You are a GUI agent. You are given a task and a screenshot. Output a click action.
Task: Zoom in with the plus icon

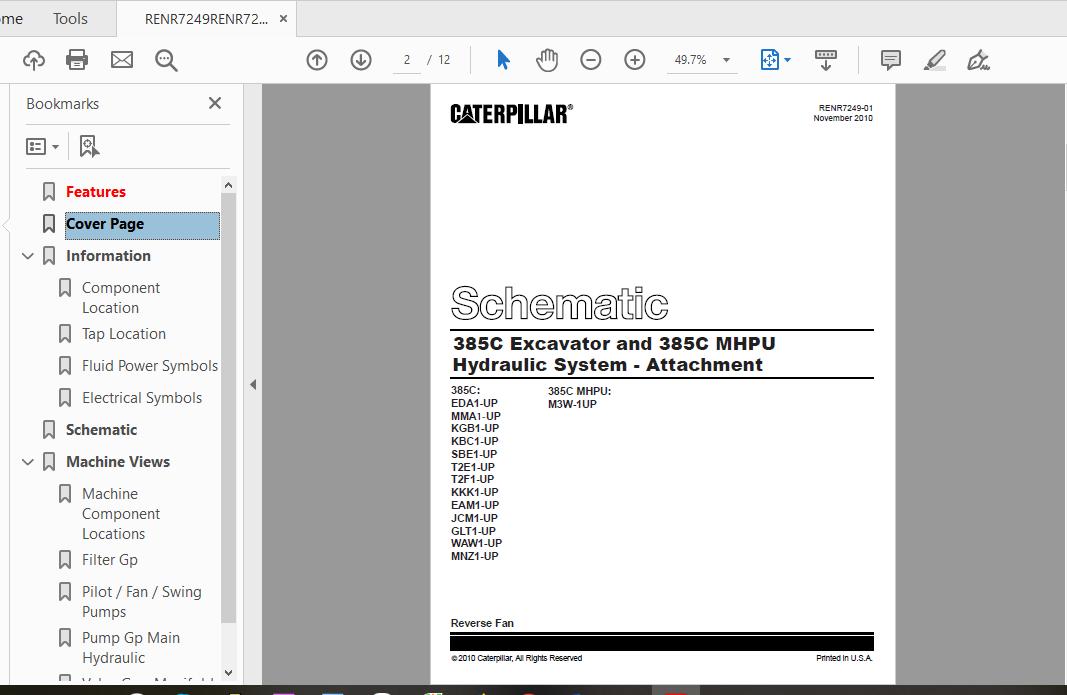[x=635, y=61]
